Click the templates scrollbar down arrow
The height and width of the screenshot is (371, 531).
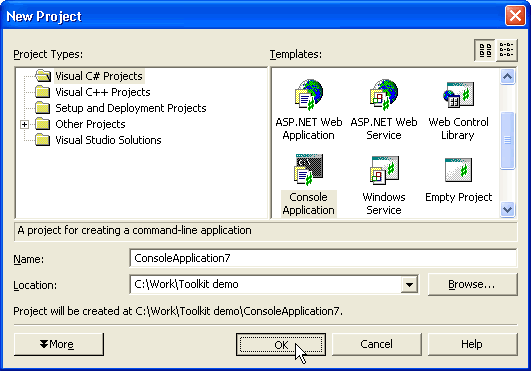click(507, 210)
